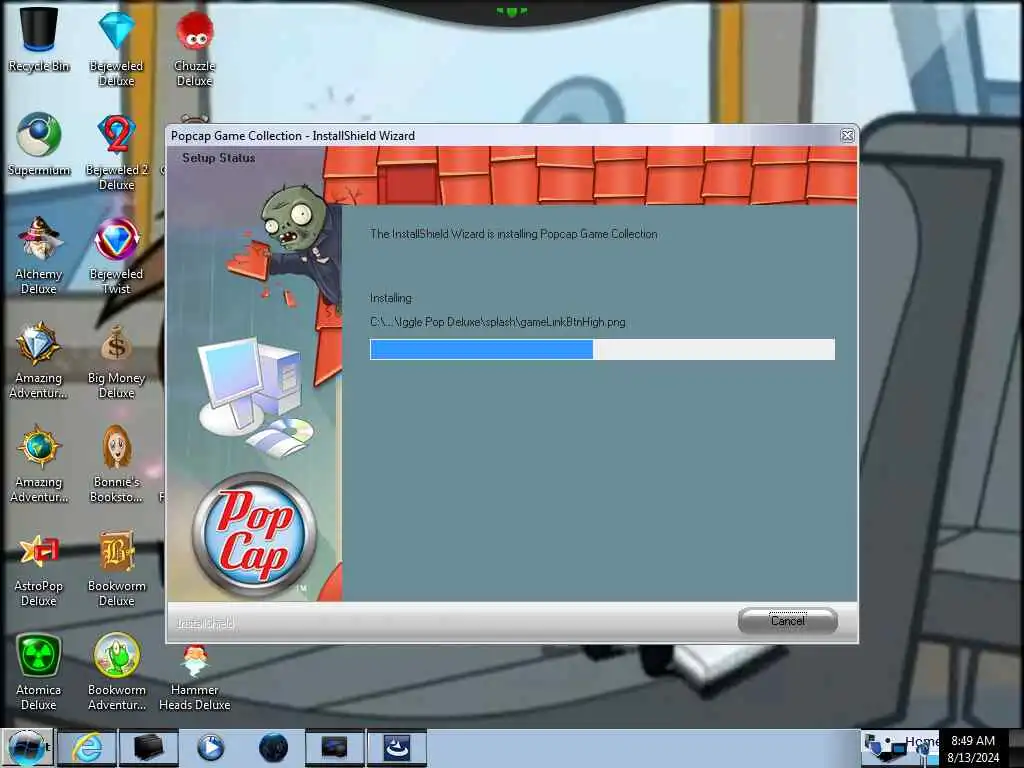
Task: Click the installation progress bar
Action: click(602, 349)
